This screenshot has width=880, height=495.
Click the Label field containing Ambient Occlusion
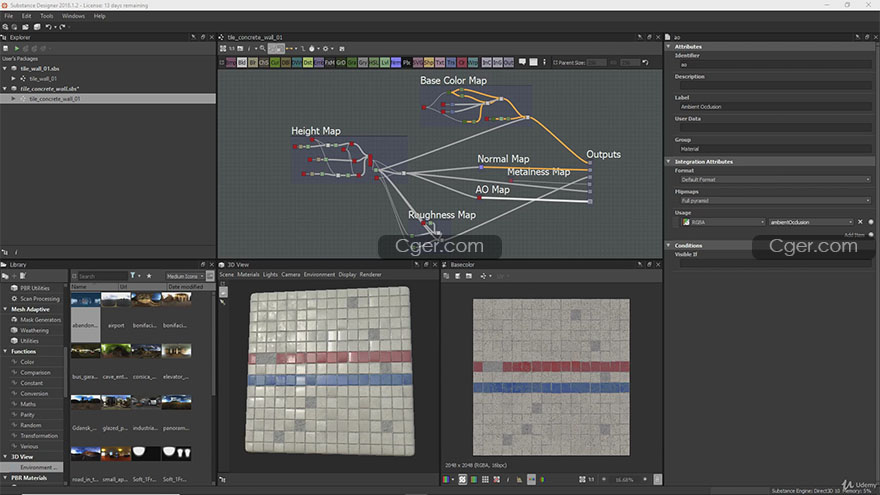click(x=775, y=107)
